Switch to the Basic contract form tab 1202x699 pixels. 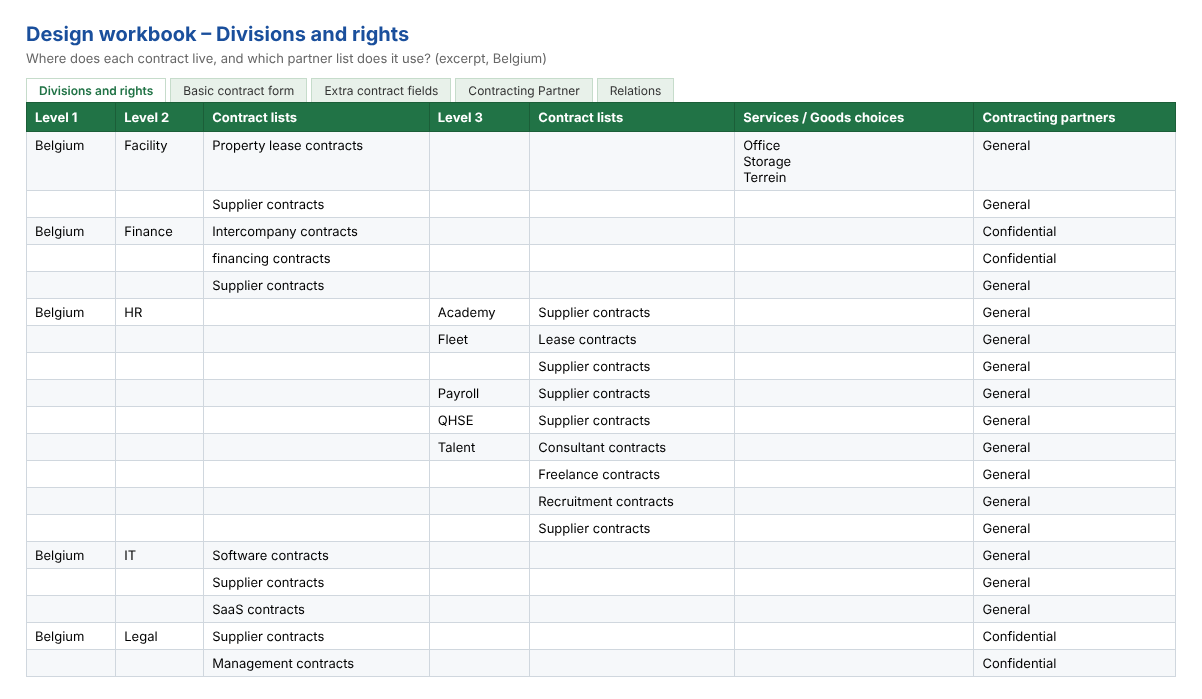pyautogui.click(x=239, y=90)
